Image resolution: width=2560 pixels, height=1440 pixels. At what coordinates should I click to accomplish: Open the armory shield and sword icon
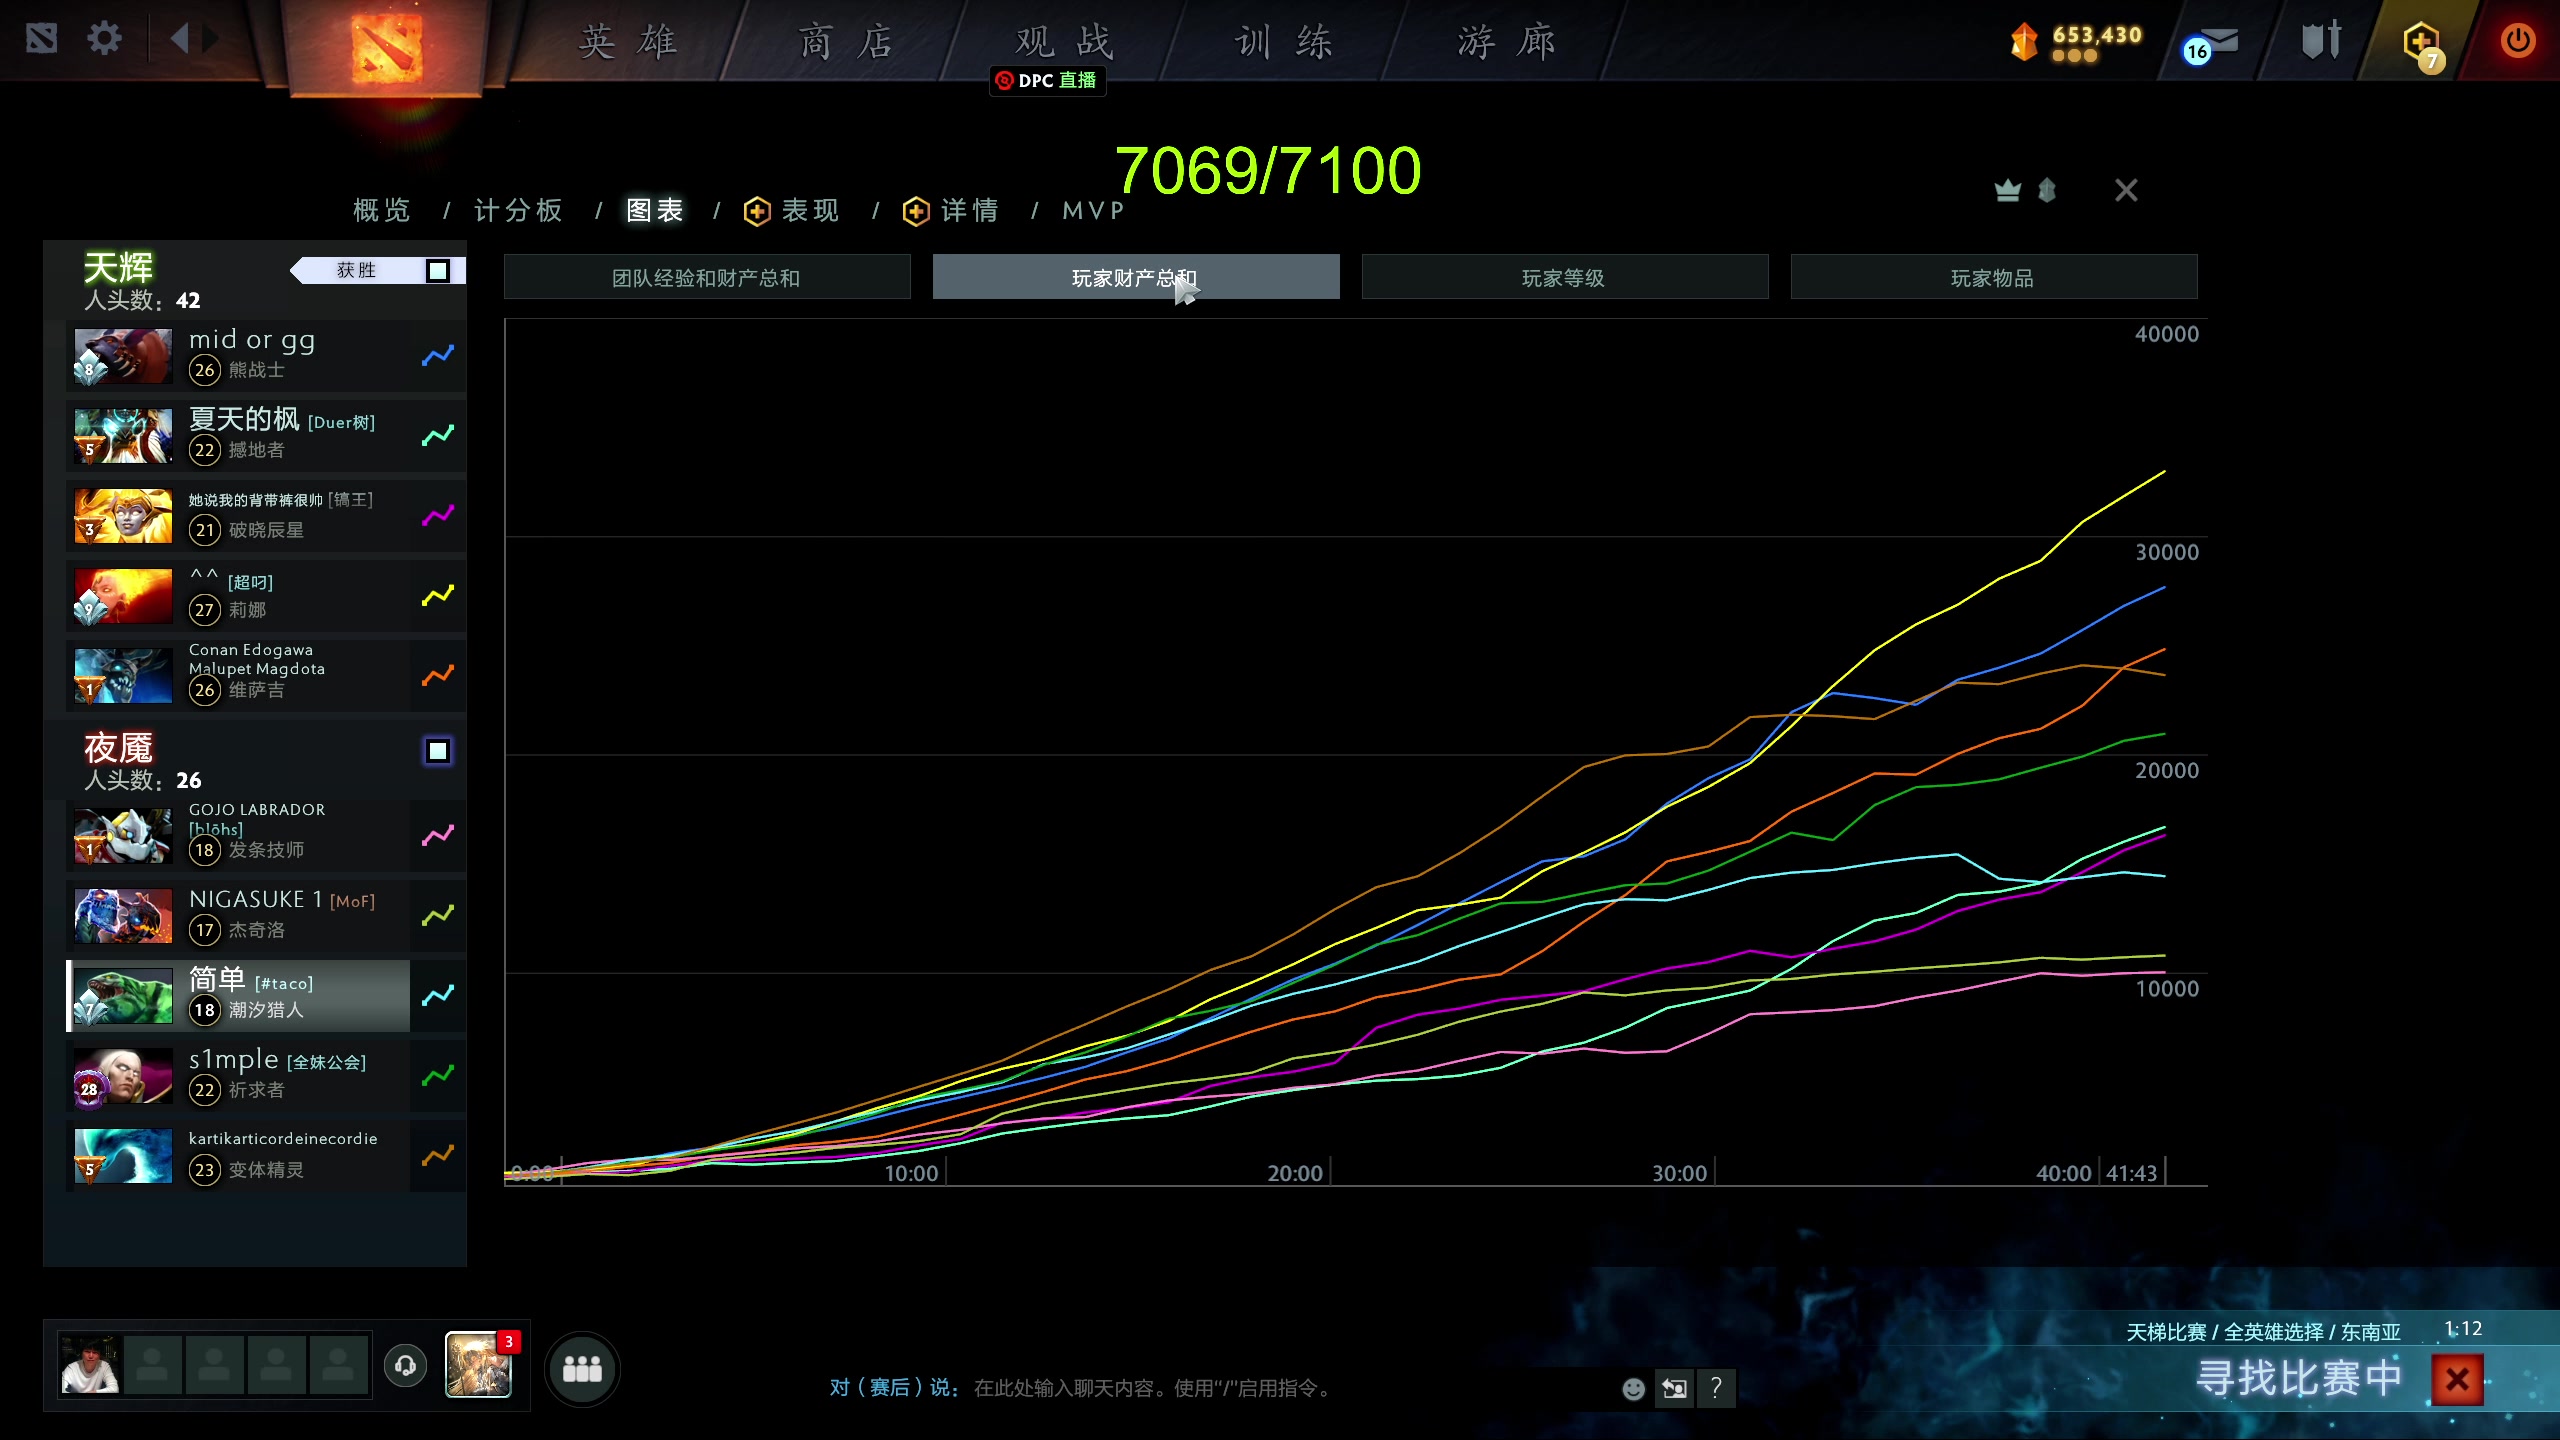pyautogui.click(x=2321, y=42)
